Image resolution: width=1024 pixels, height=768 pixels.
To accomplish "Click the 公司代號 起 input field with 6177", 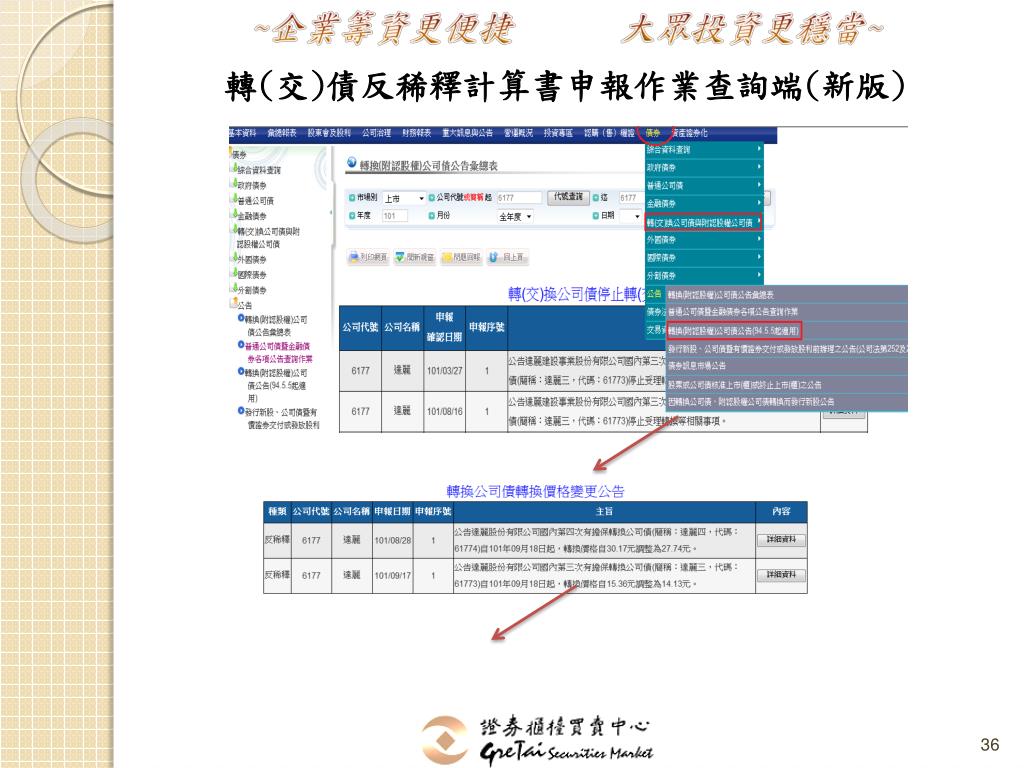I will (519, 197).
